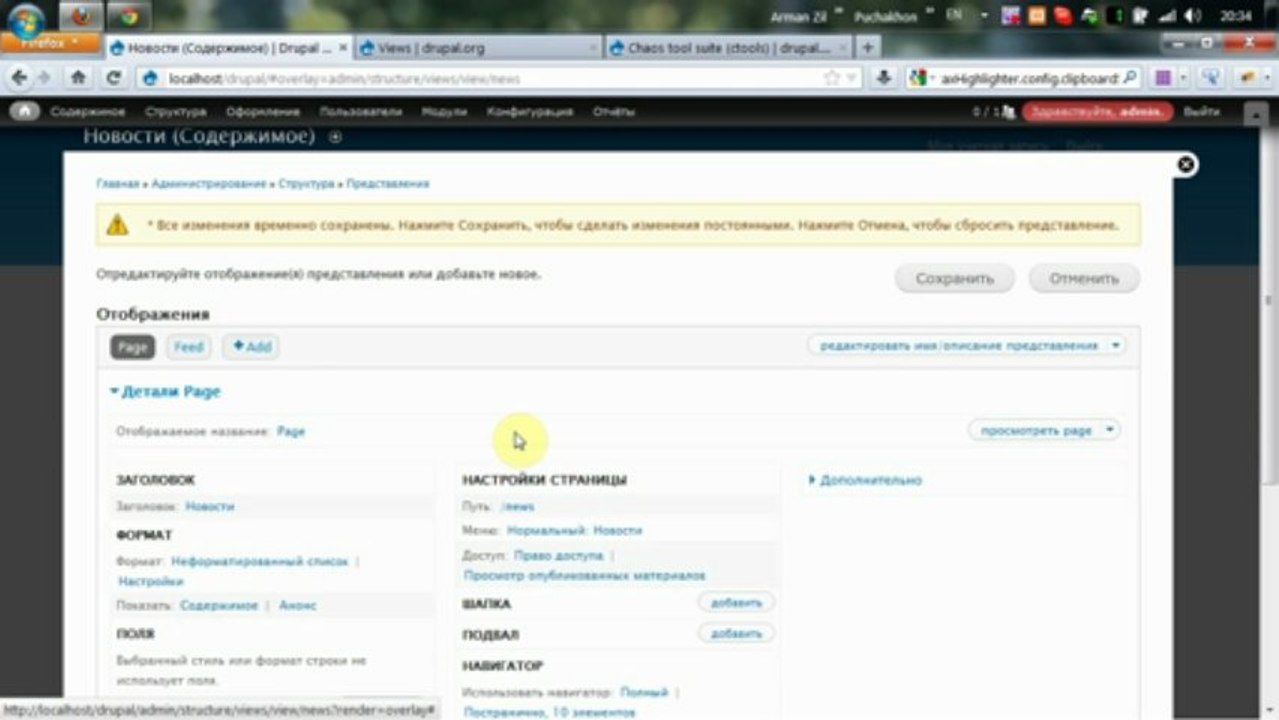Click the search magnifier icon
The width and height of the screenshot is (1279, 720).
(1130, 77)
